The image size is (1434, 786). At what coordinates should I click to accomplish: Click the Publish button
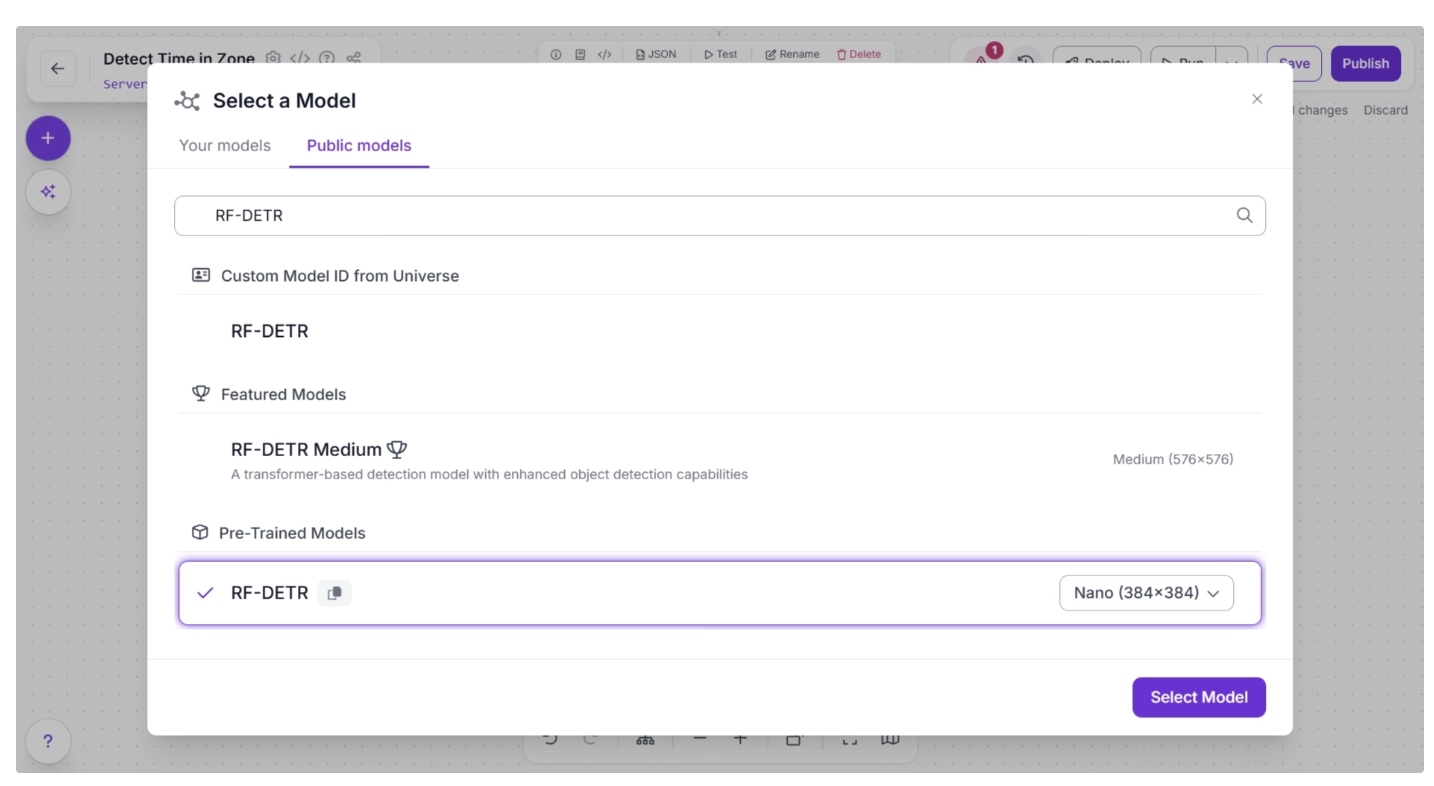click(1365, 63)
